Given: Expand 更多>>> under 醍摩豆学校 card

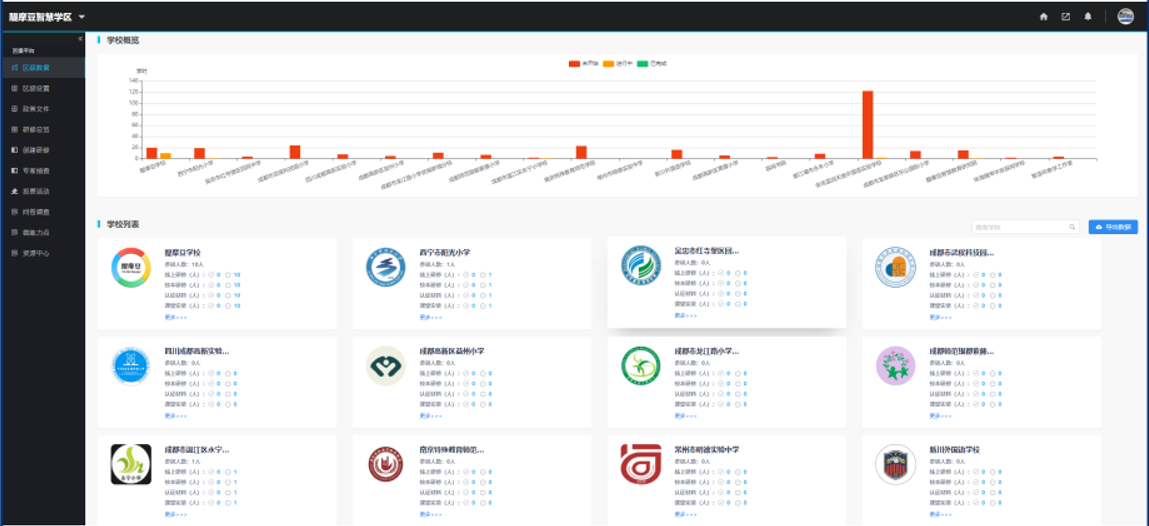Looking at the screenshot, I should [175, 317].
